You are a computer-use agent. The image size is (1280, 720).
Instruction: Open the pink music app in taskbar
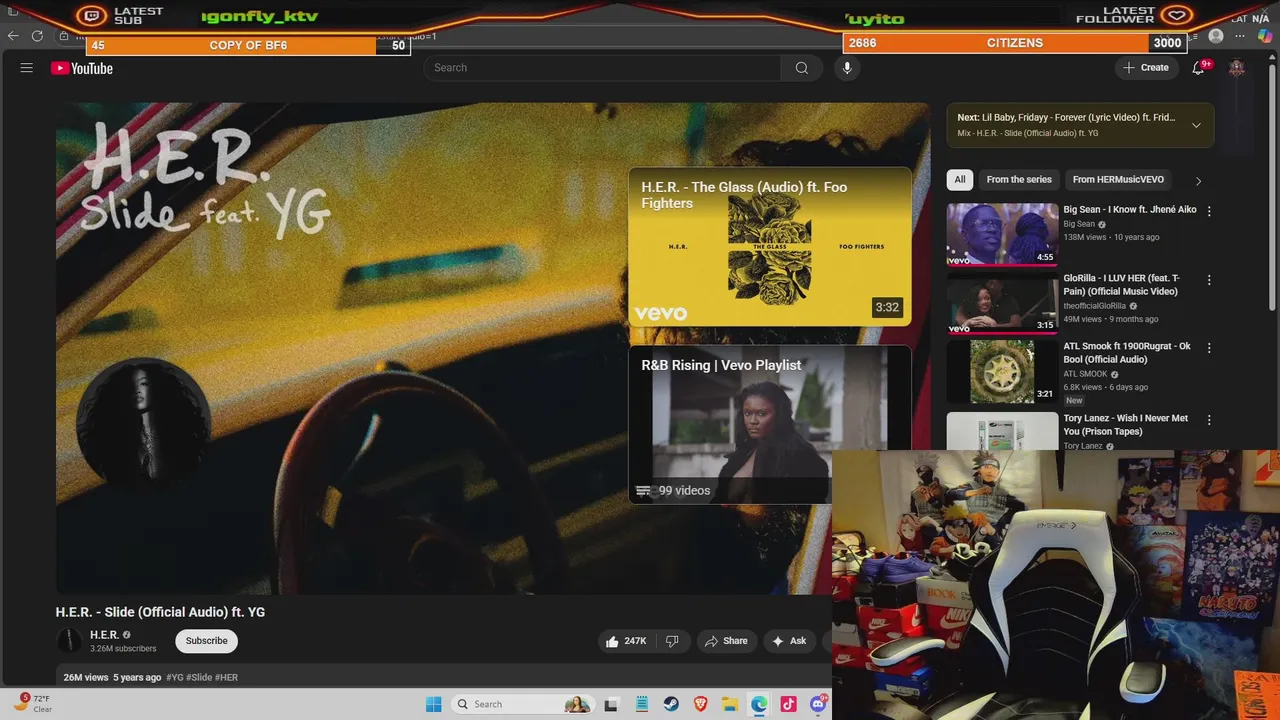tap(788, 704)
